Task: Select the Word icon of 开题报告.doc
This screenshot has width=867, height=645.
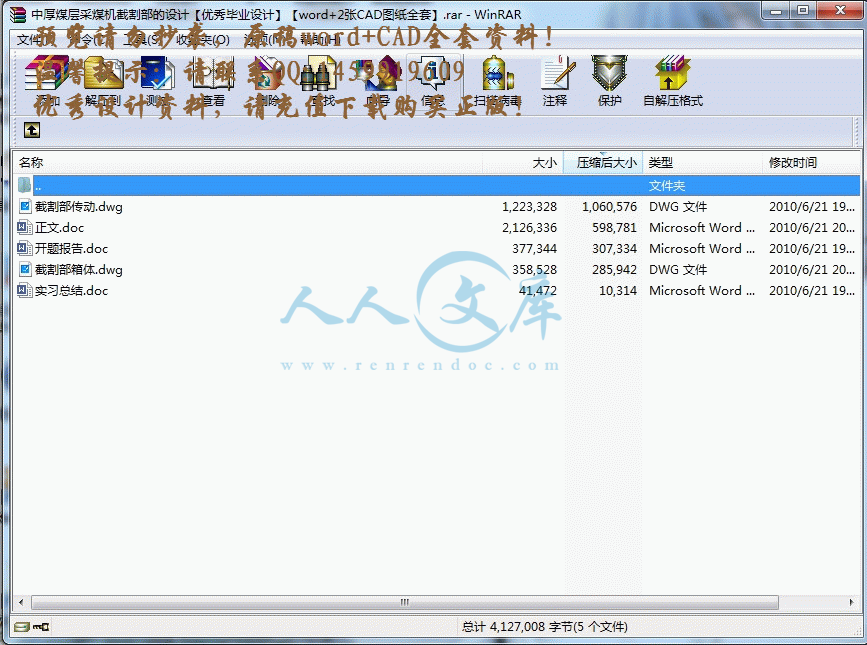Action: pyautogui.click(x=24, y=249)
